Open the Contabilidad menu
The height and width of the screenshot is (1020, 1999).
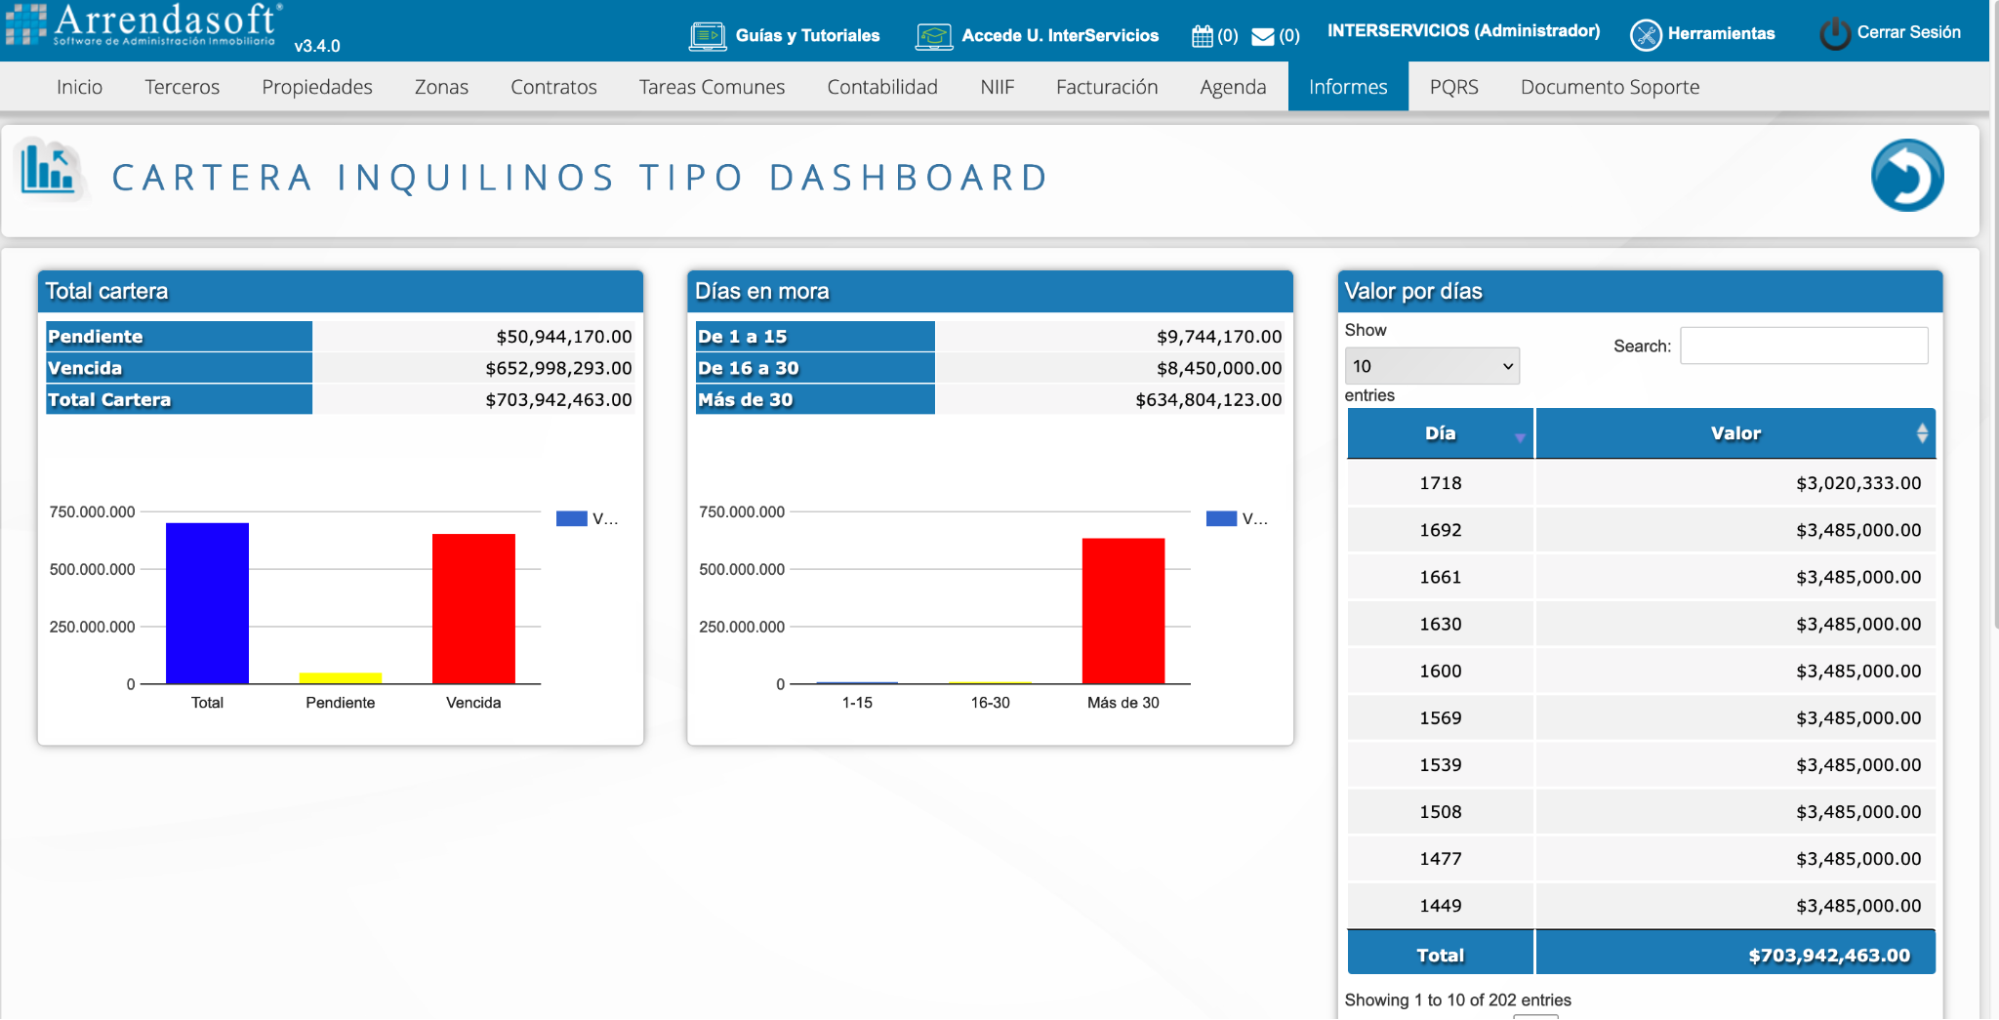tap(882, 87)
